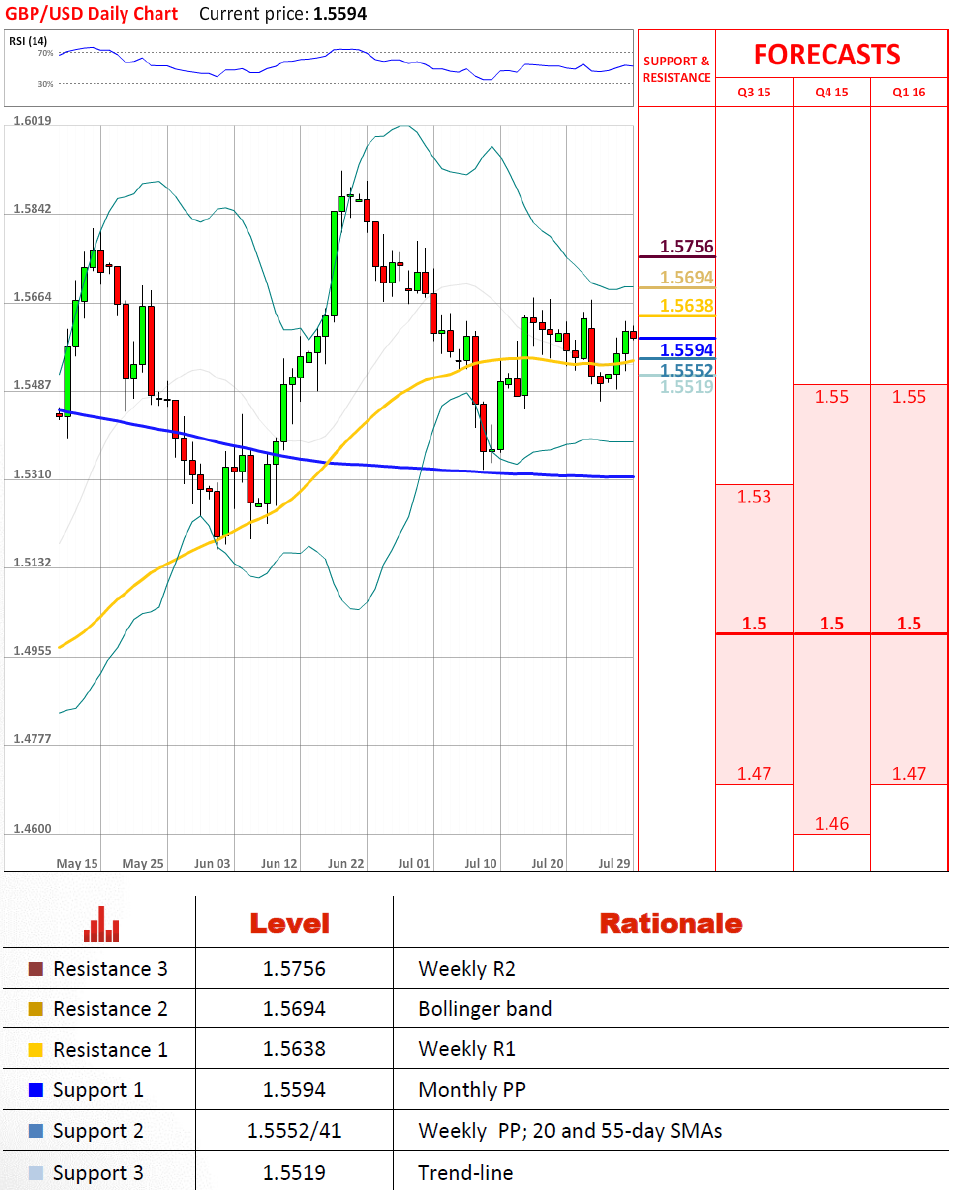Image resolution: width=963 pixels, height=1190 pixels.
Task: Open the Q3 15 forecast column header
Action: (x=754, y=92)
